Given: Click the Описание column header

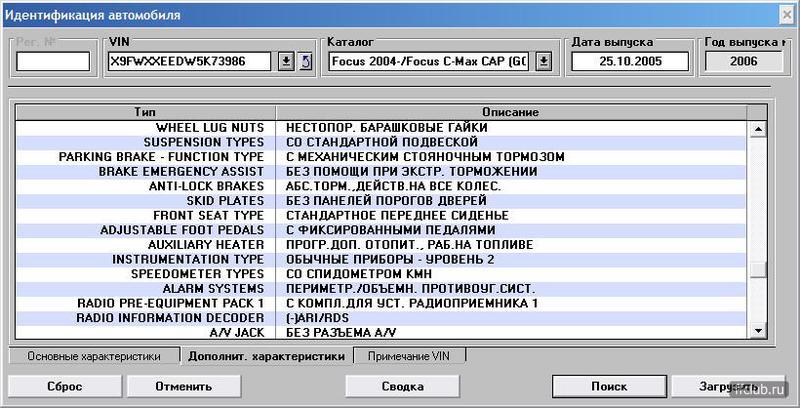Looking at the screenshot, I should point(511,112).
